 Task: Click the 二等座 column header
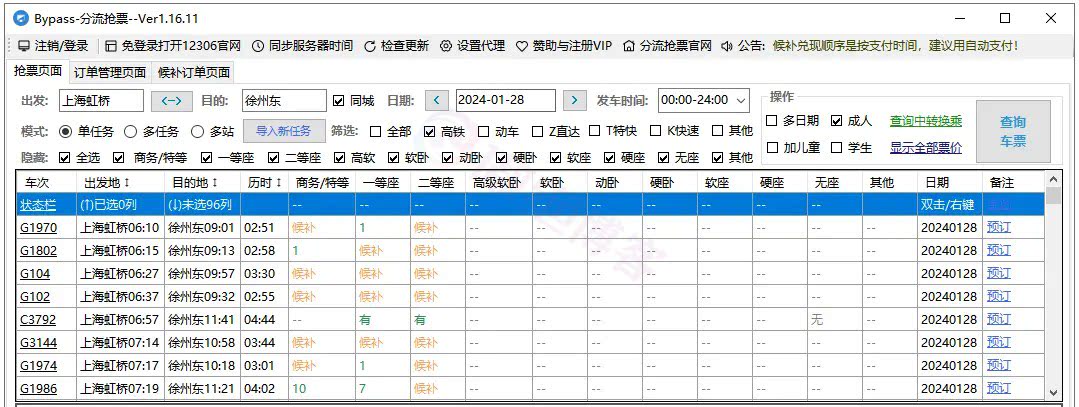(x=436, y=182)
